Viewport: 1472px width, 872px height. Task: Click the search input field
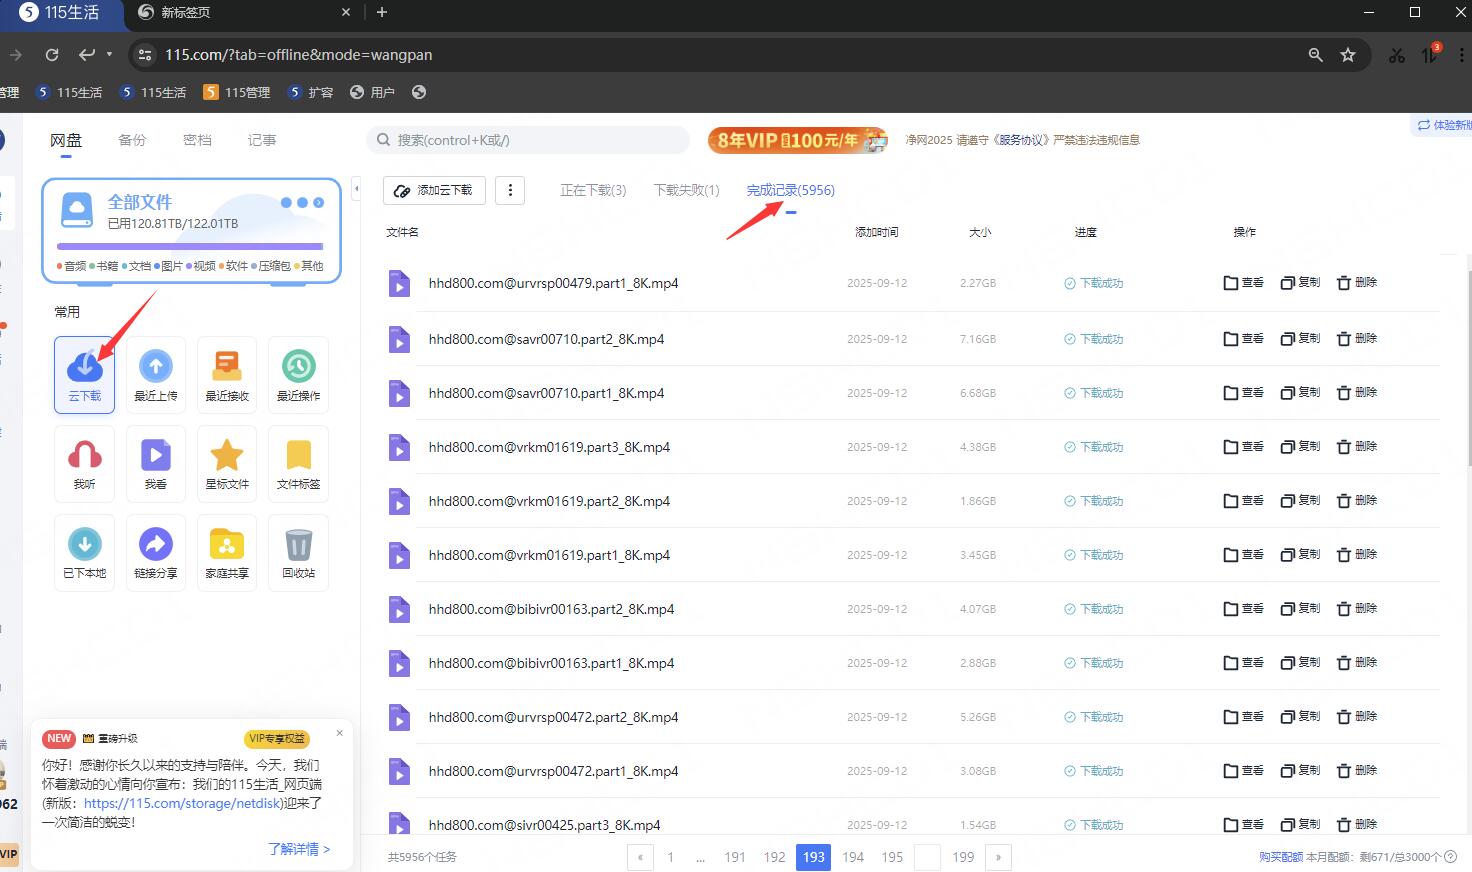pos(529,140)
